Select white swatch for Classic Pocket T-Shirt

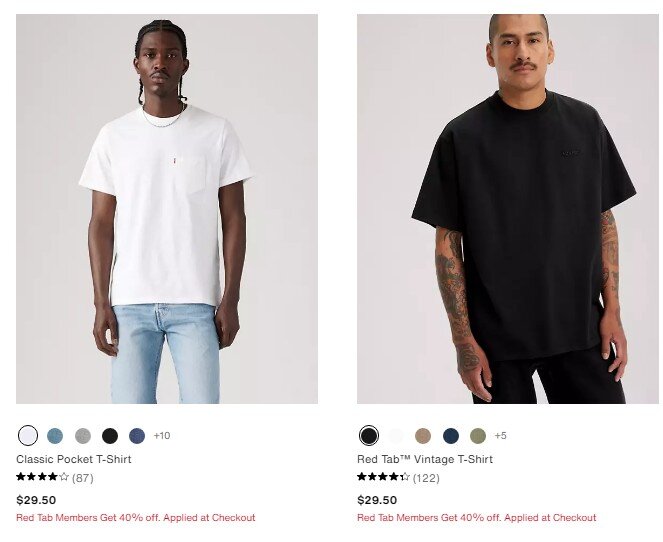28,435
